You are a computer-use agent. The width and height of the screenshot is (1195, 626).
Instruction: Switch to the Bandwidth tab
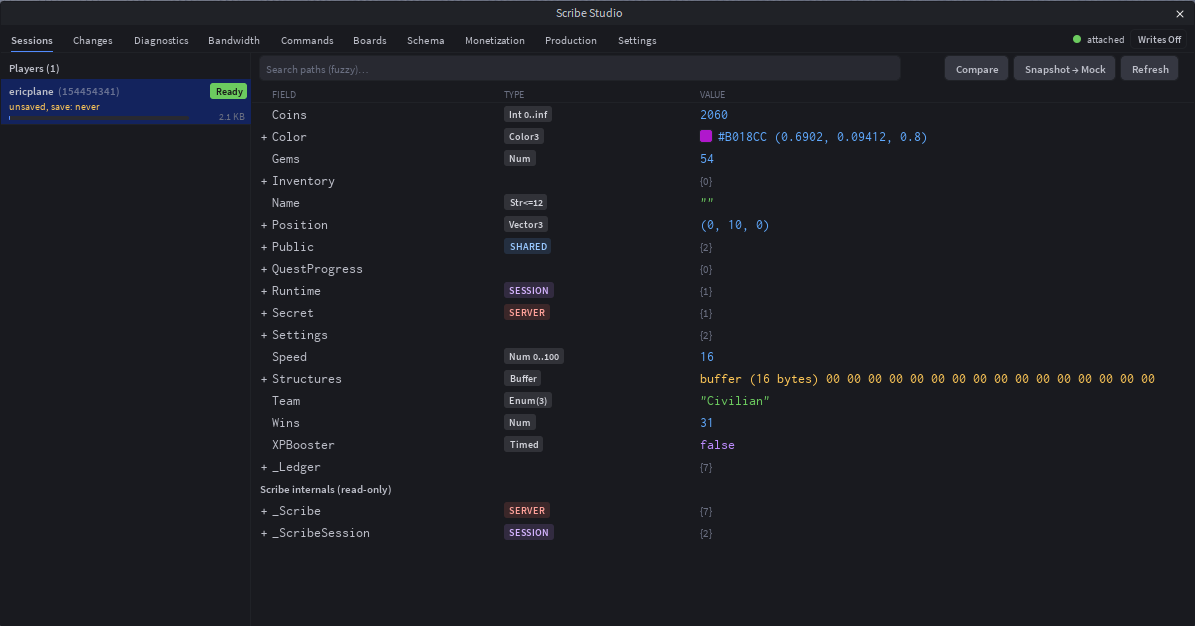pyautogui.click(x=234, y=40)
